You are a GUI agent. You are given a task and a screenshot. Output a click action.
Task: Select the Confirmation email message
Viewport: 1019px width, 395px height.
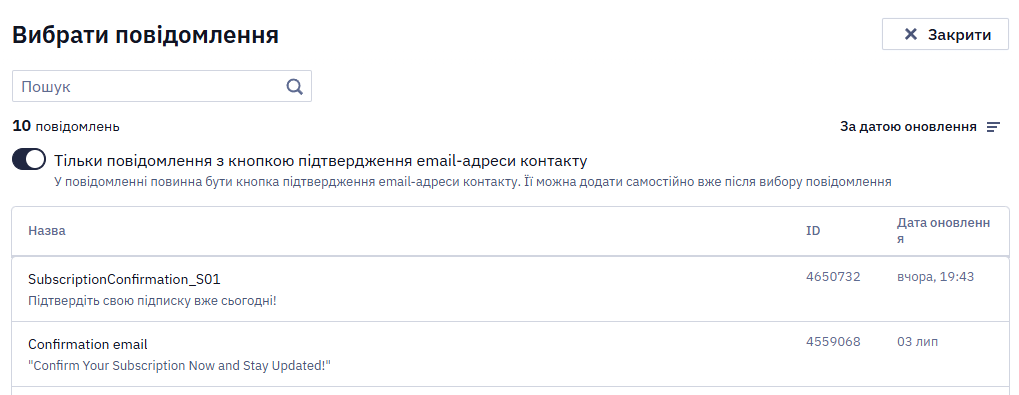coord(510,354)
